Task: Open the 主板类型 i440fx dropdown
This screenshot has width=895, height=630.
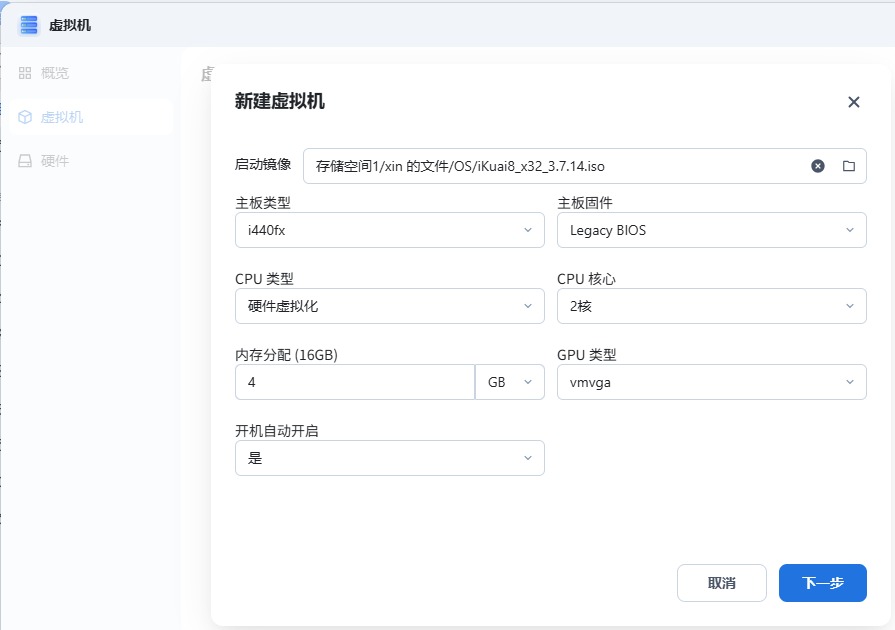Action: 389,230
